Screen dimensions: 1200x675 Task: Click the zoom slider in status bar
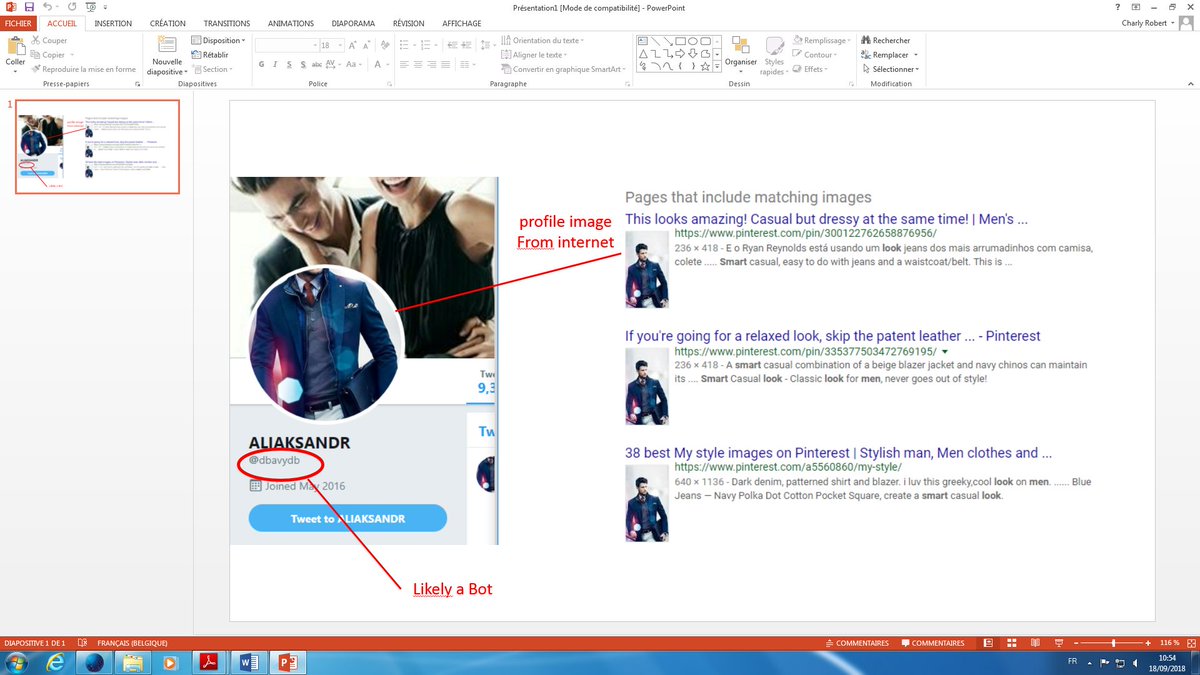1112,643
